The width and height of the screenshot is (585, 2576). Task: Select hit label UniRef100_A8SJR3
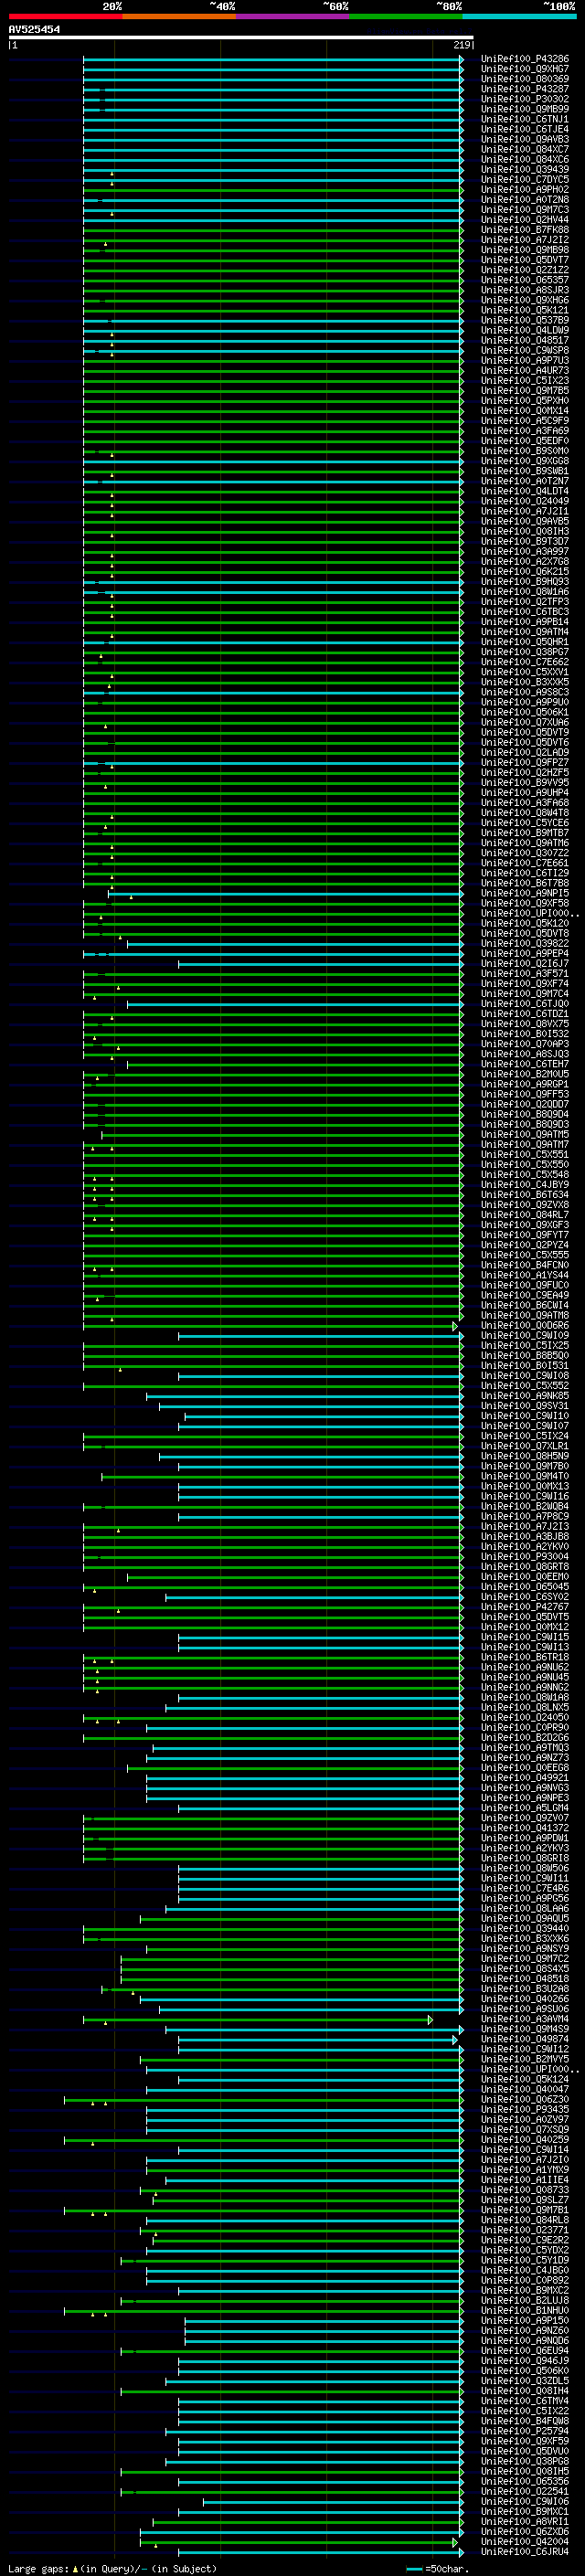tap(525, 290)
